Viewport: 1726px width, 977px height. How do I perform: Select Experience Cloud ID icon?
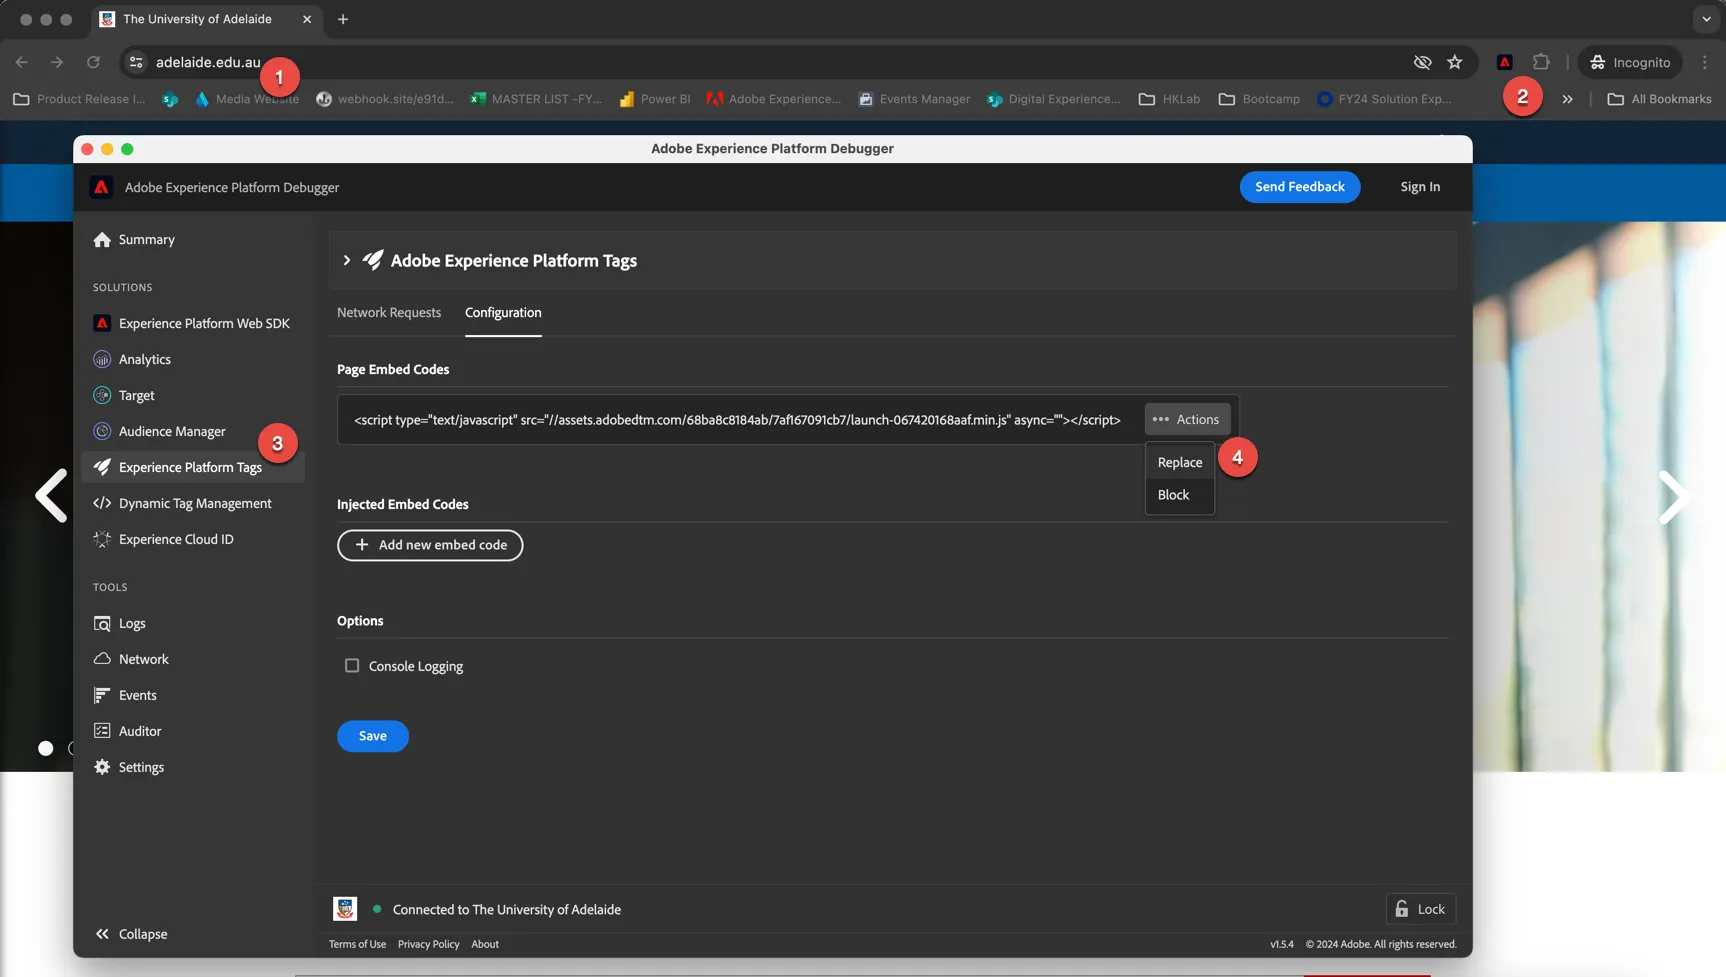coord(102,540)
